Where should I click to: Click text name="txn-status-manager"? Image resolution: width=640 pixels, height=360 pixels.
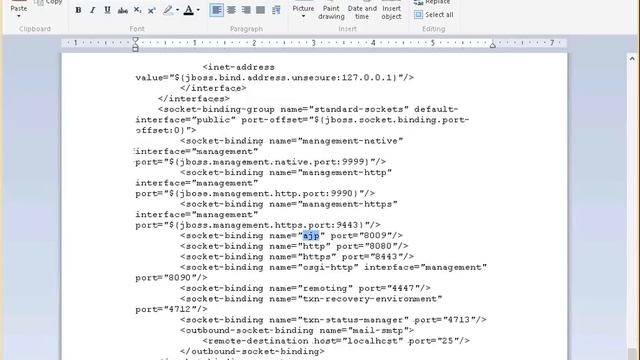339,320
